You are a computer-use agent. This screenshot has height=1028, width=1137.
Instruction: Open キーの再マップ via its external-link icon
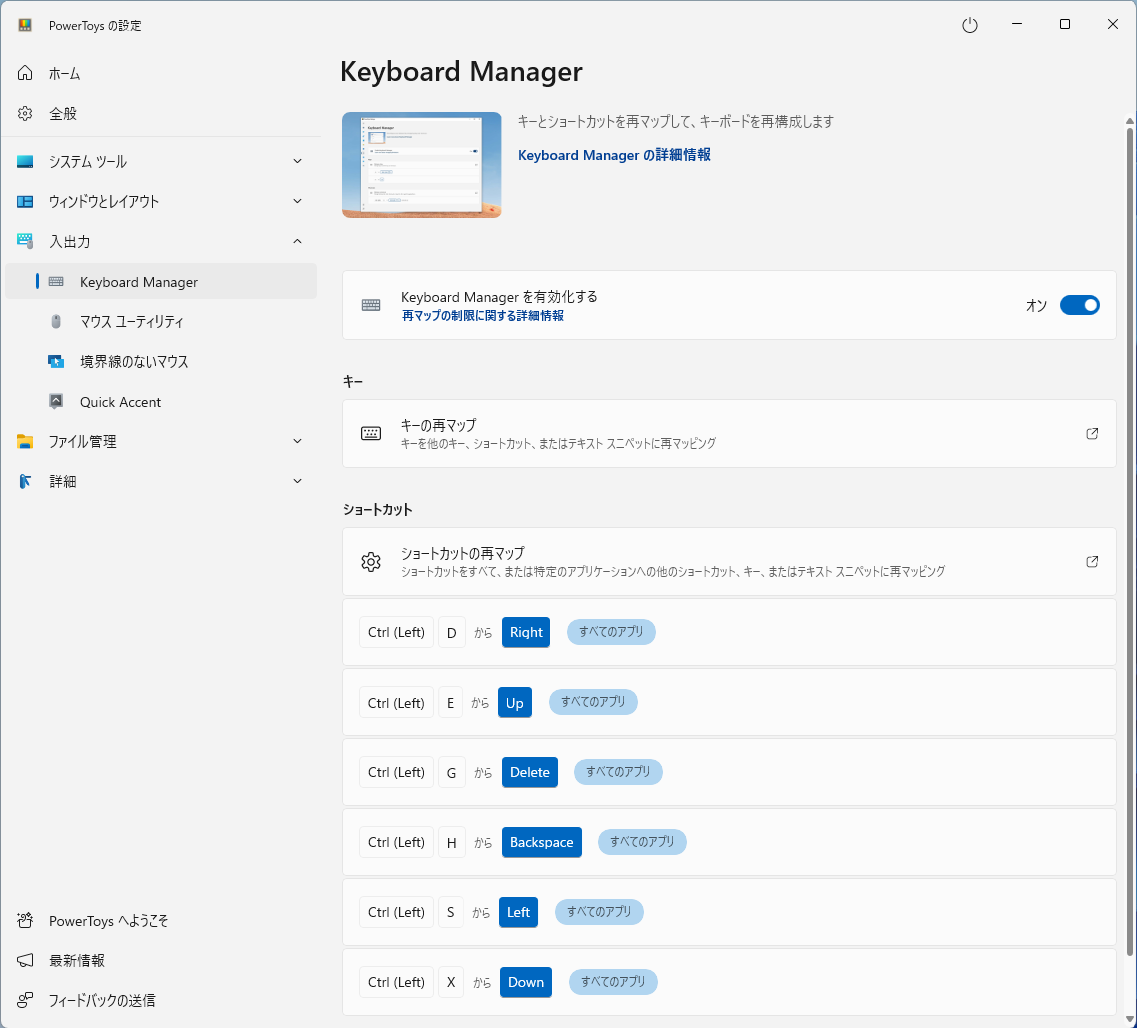[1092, 434]
